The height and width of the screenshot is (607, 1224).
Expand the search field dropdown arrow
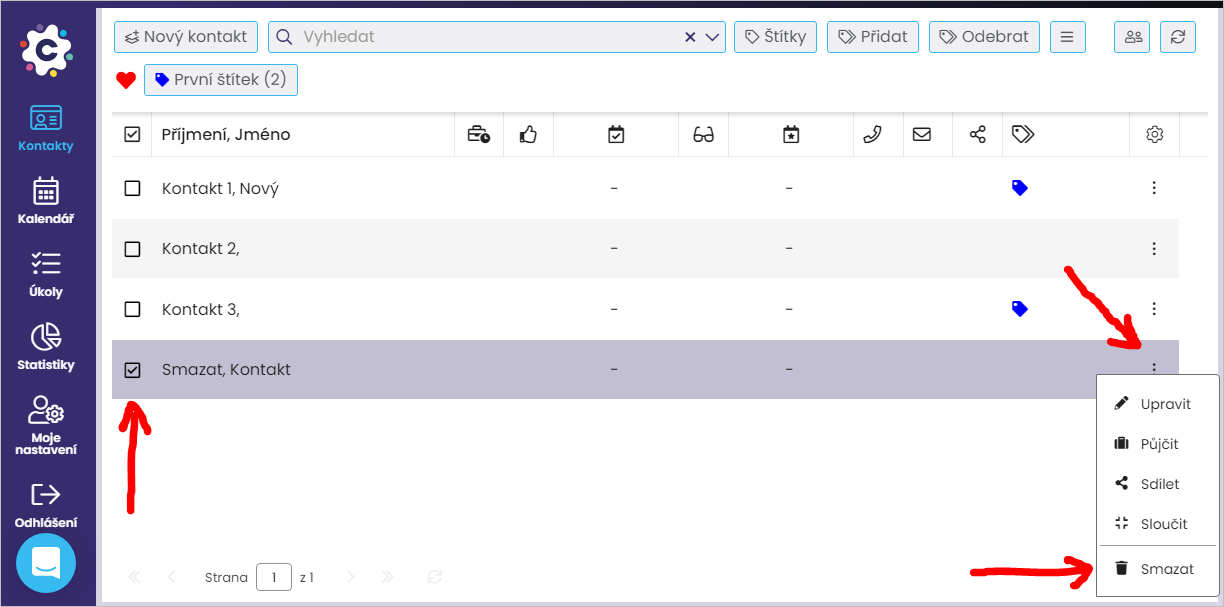[x=713, y=37]
